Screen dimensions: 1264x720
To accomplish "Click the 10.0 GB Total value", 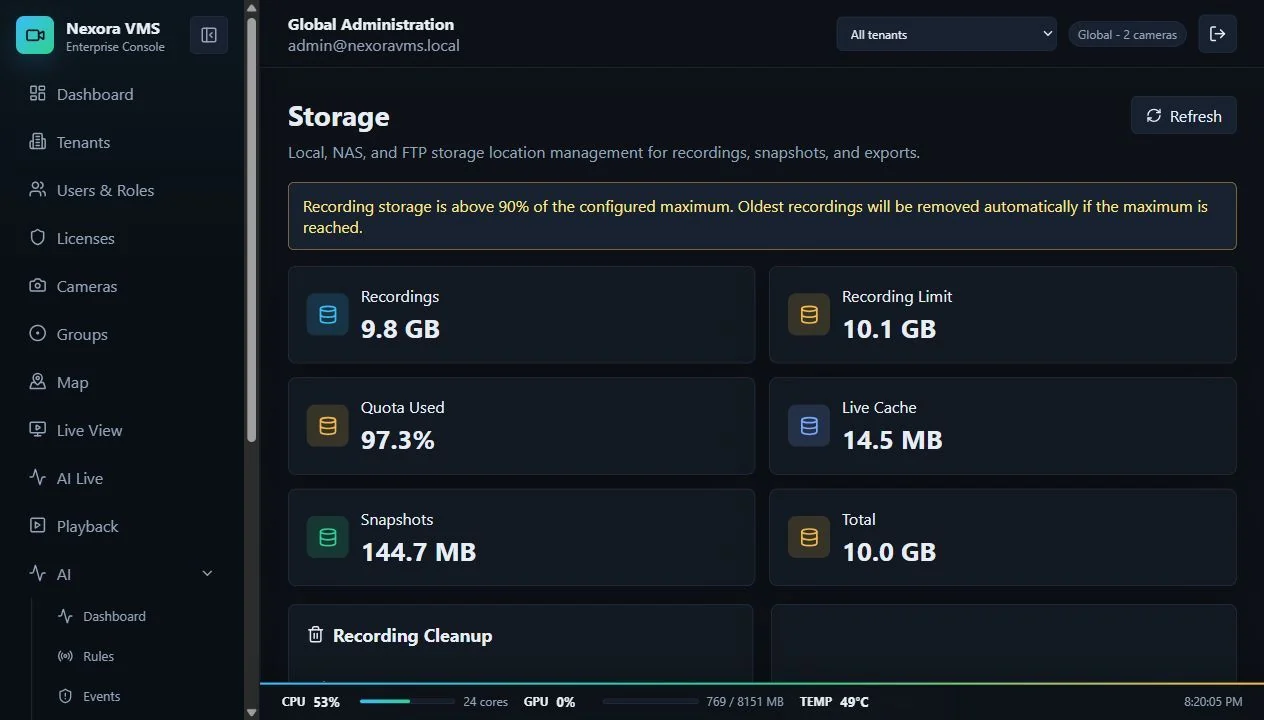I will (x=889, y=552).
